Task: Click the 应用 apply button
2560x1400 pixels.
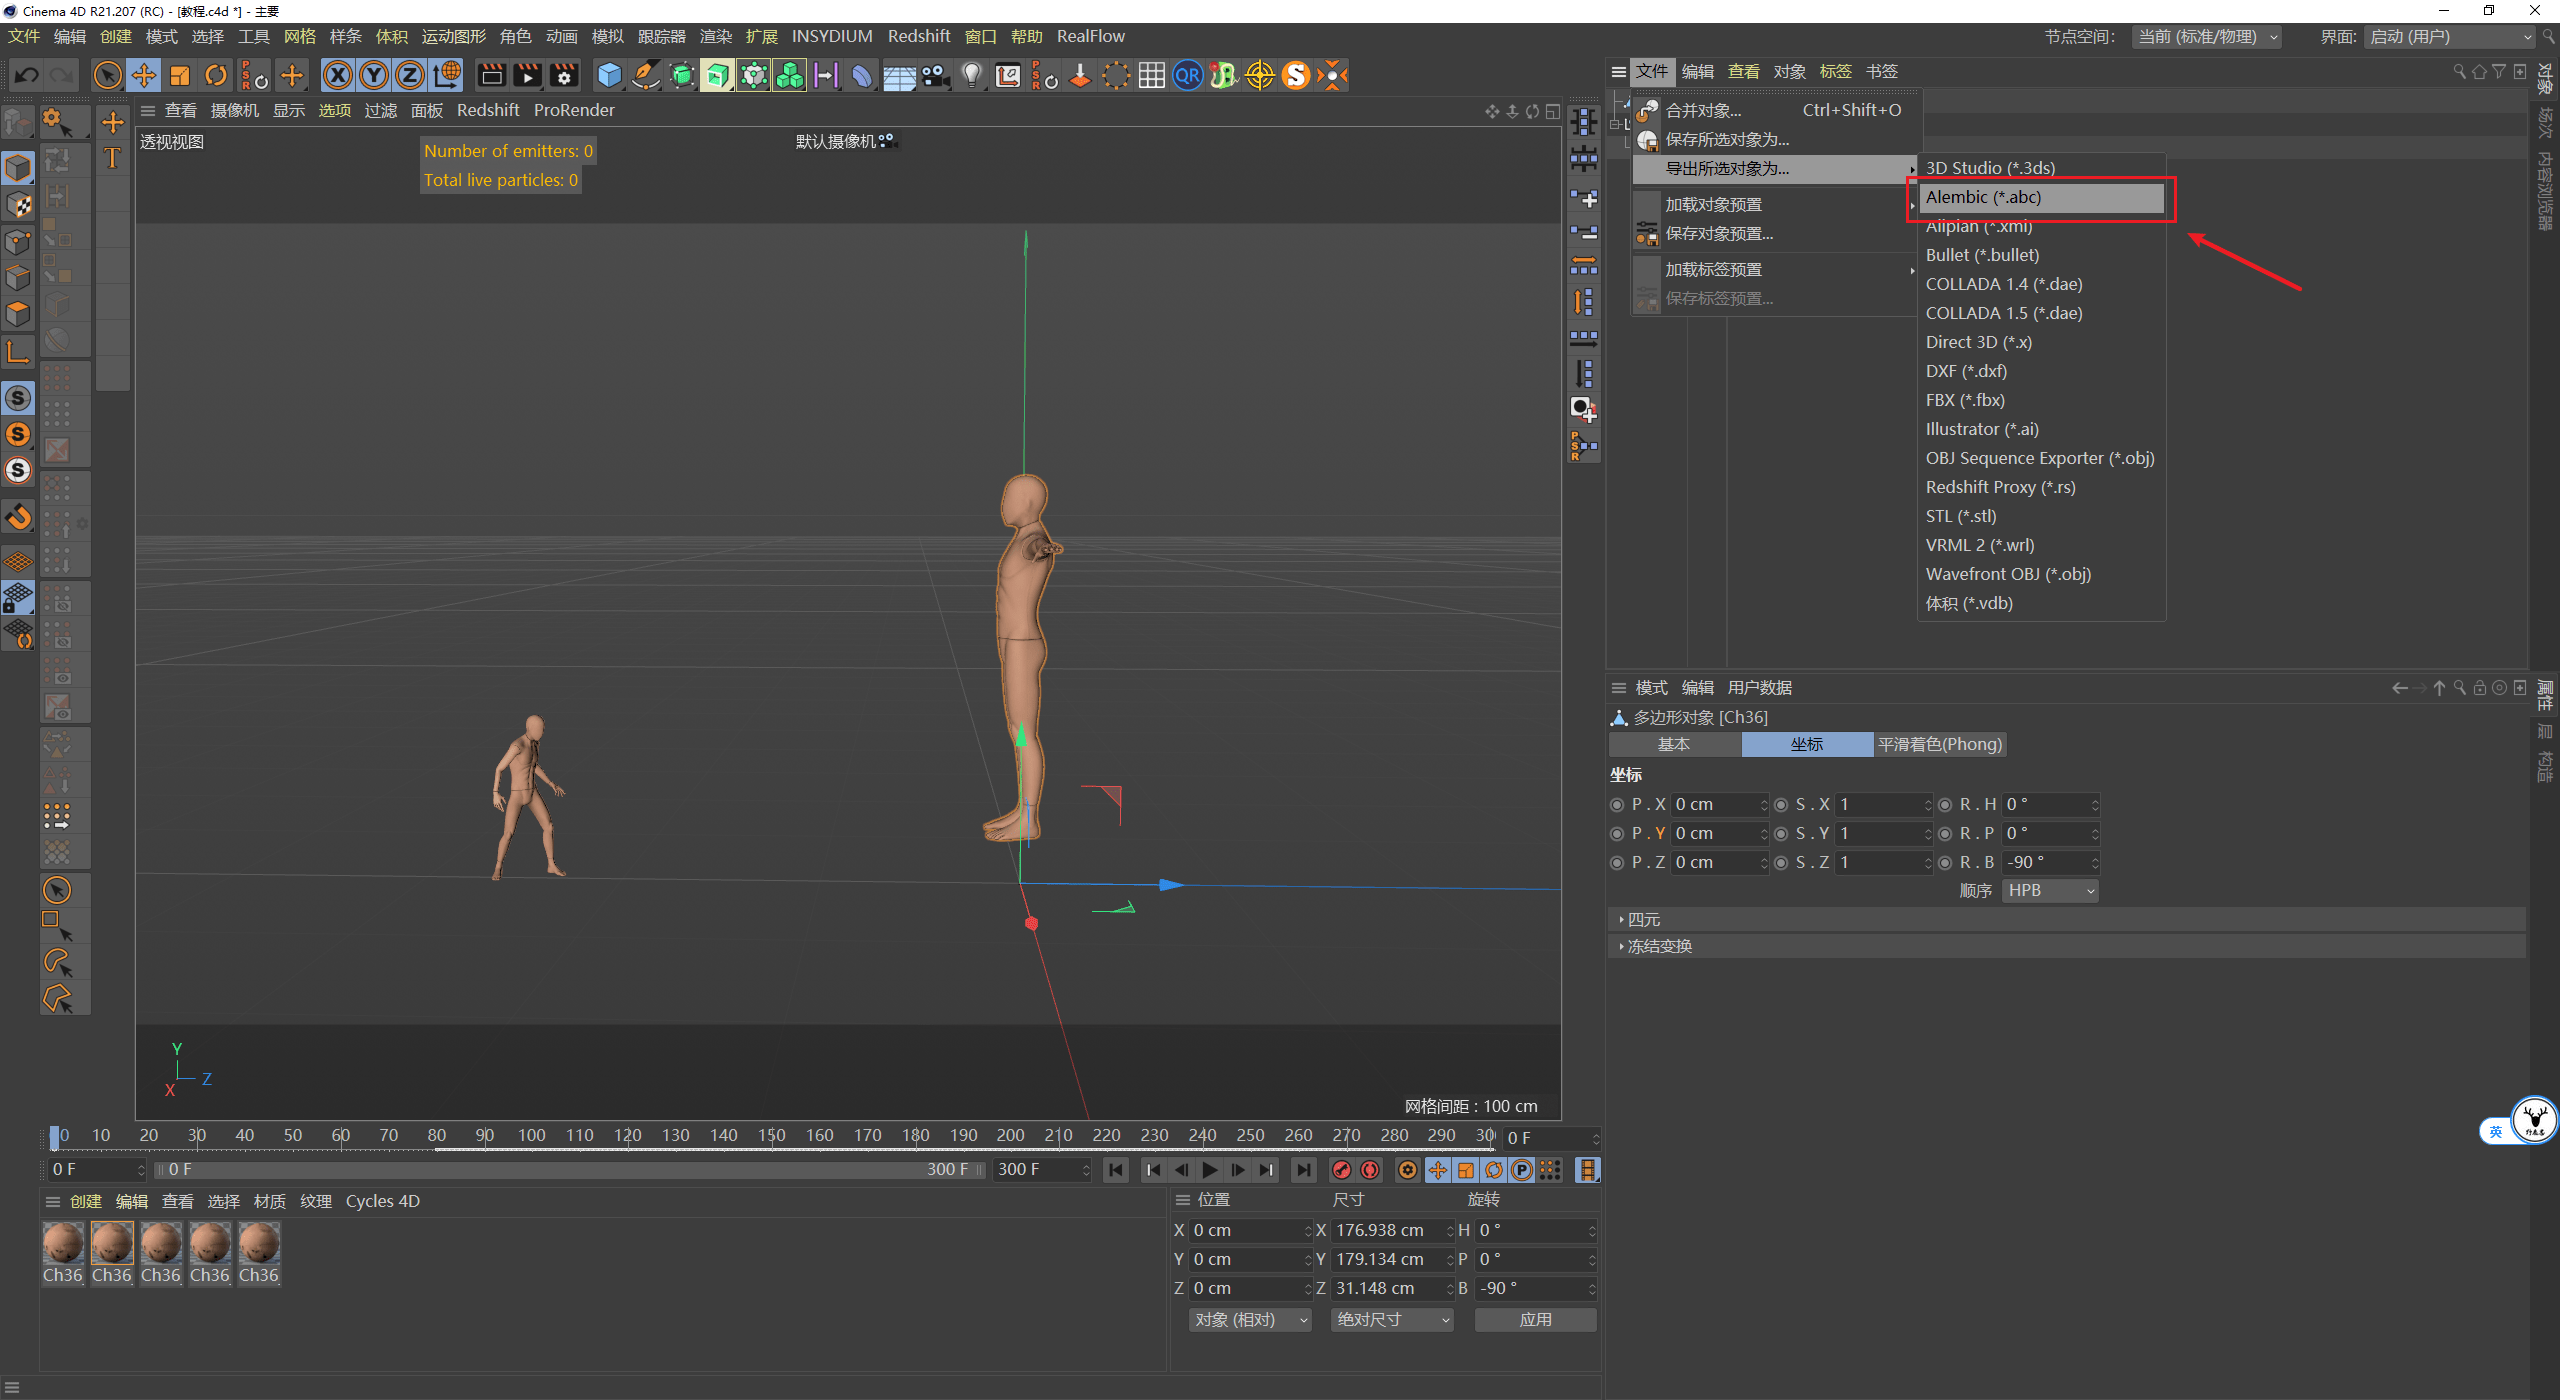Action: click(1535, 1320)
